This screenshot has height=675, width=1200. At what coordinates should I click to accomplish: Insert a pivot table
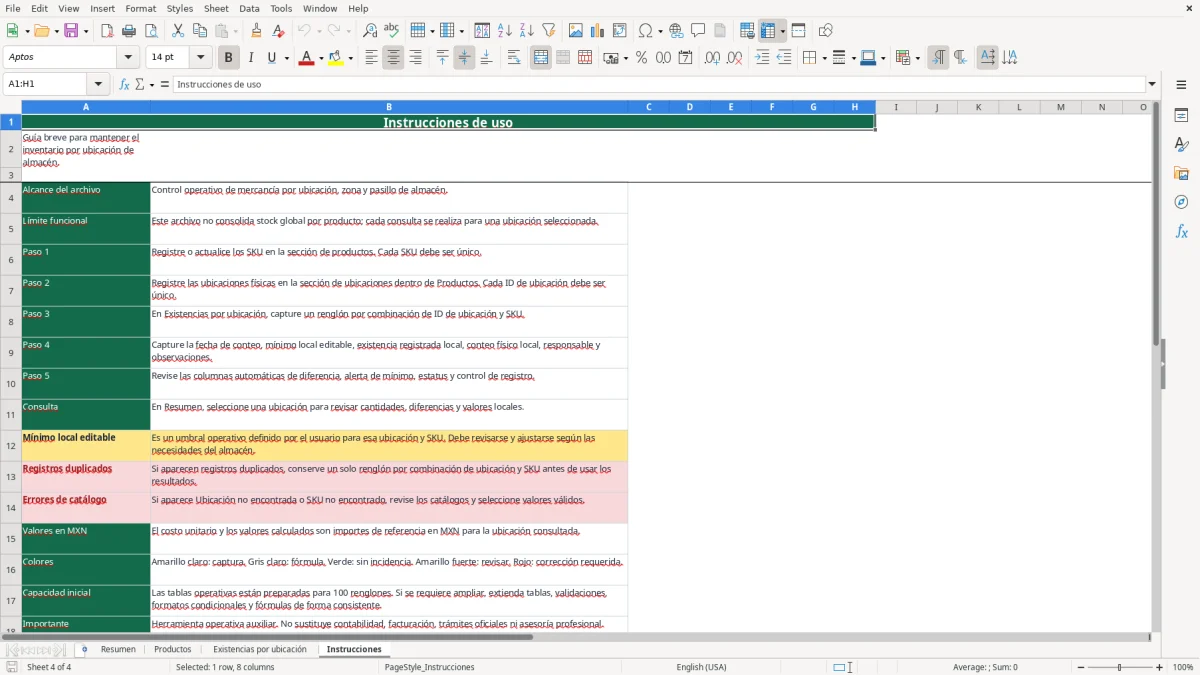click(x=619, y=31)
